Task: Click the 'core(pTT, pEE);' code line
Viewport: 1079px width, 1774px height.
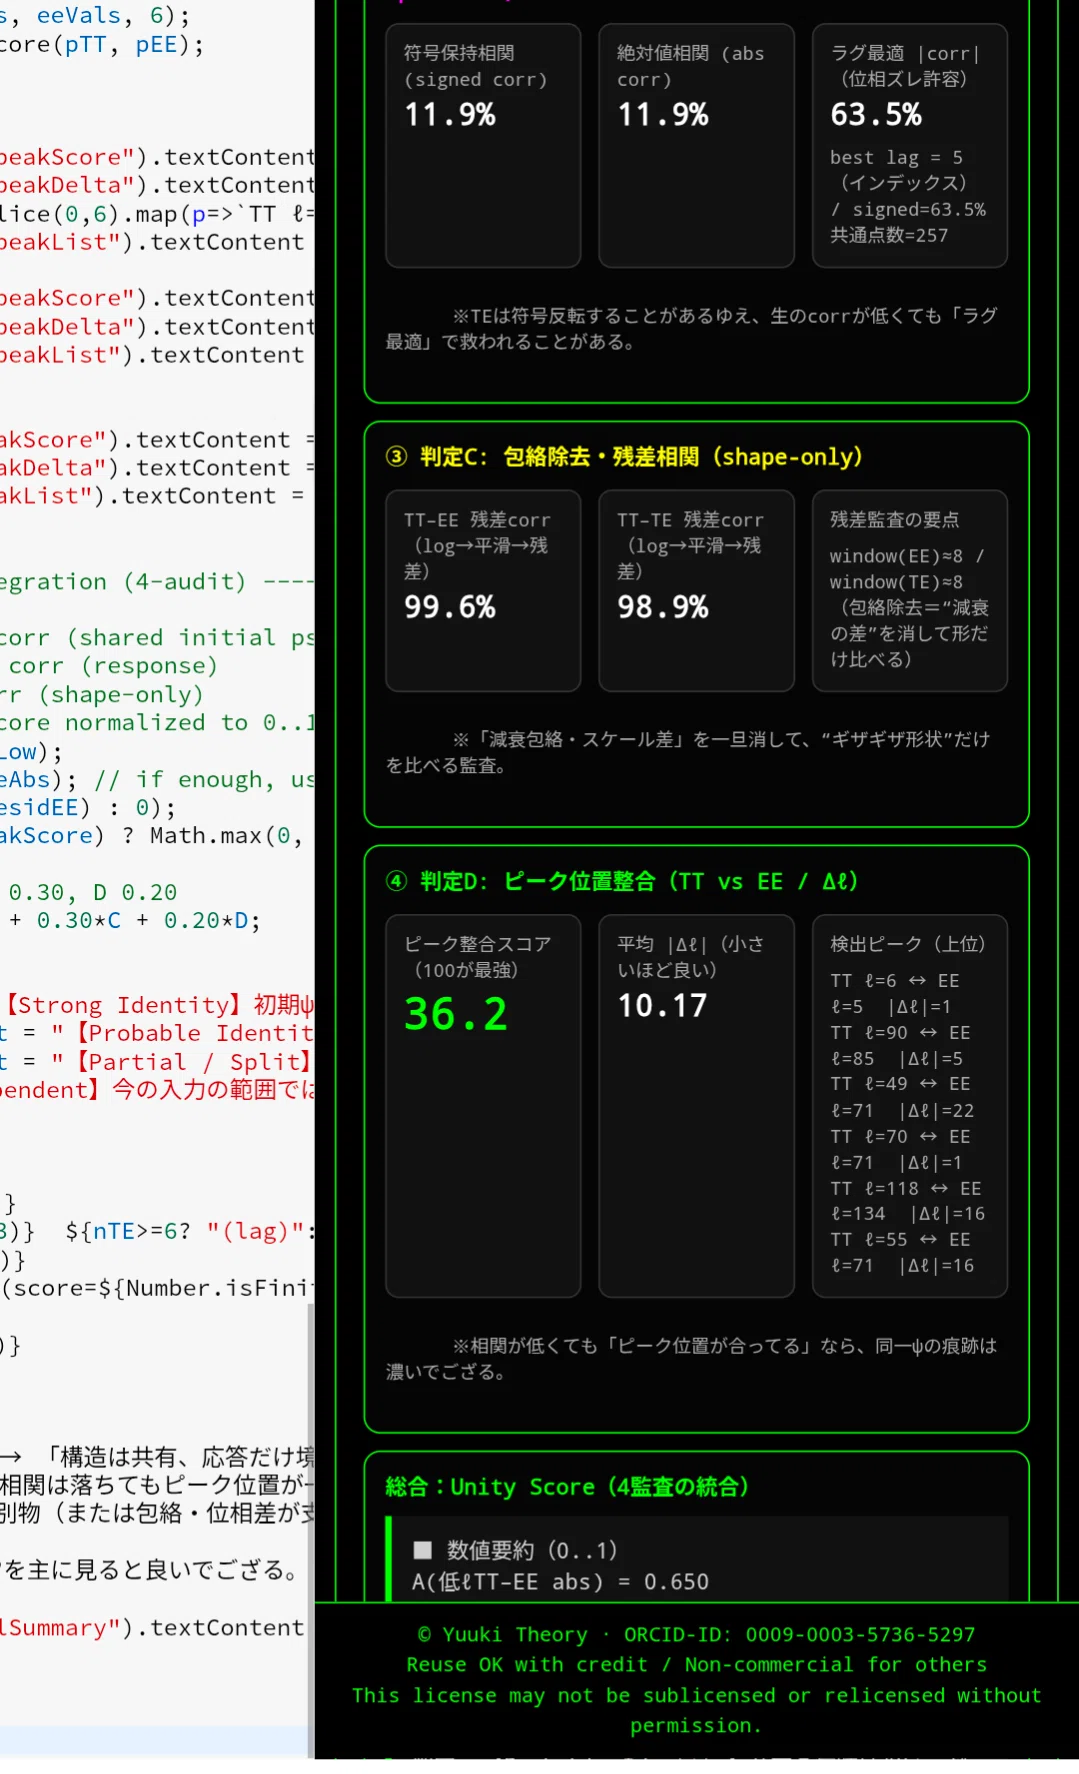Action: [x=102, y=44]
